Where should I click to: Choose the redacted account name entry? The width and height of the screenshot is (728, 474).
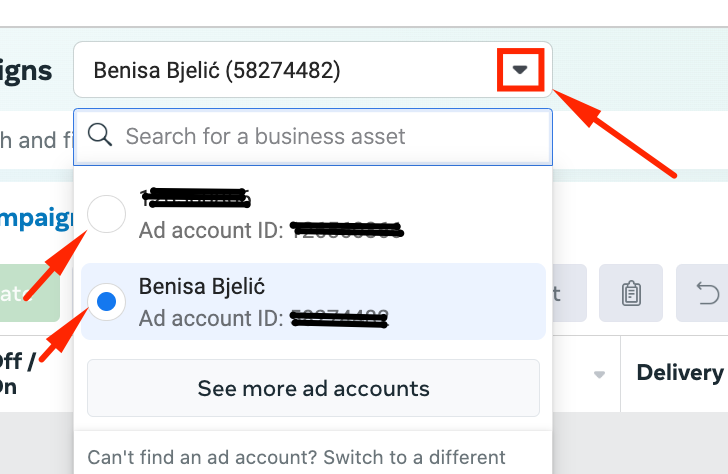coord(195,198)
